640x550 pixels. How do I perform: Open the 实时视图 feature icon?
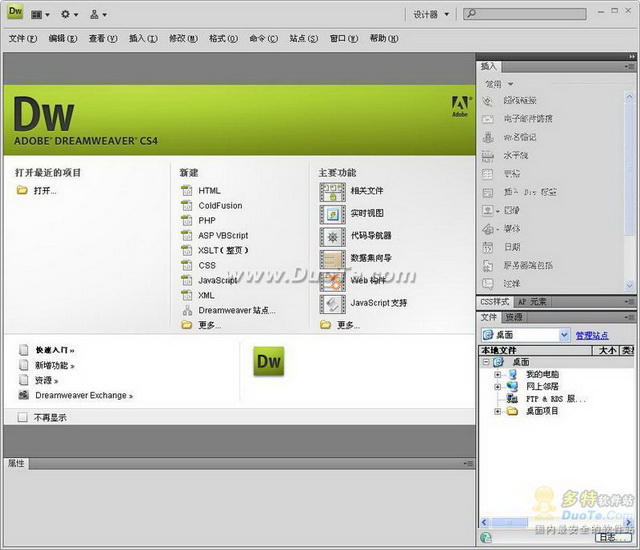(x=332, y=215)
